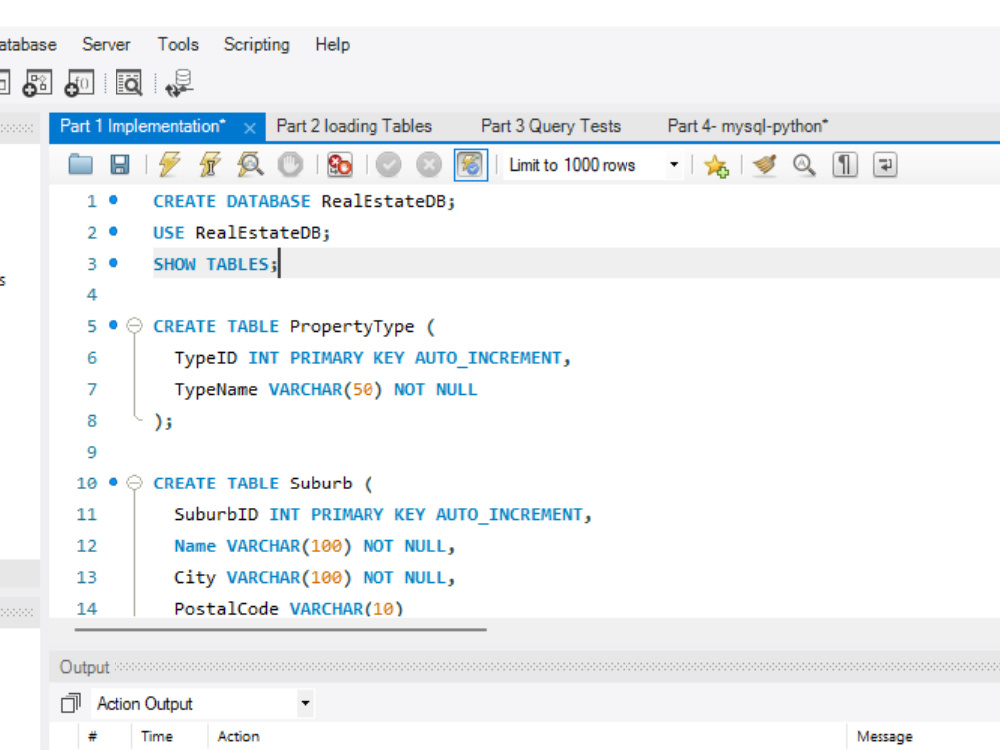Viewport: 1000px width, 750px height.
Task: Click the statement marker dot on line 1
Action: coord(114,200)
